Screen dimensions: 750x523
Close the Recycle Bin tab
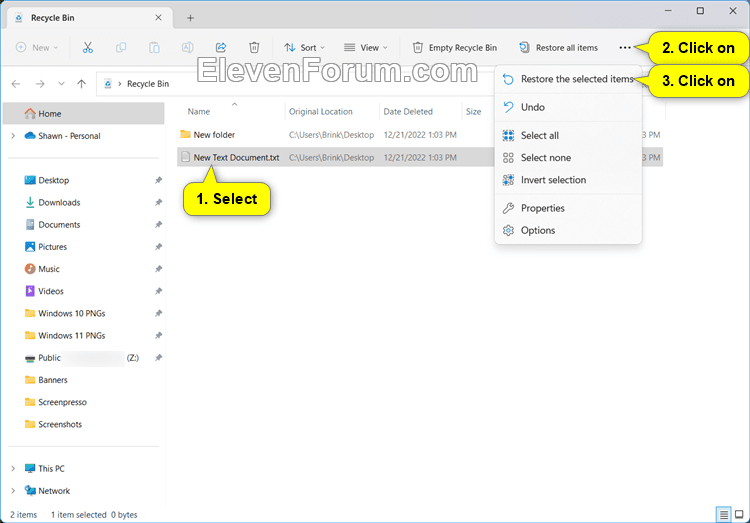coord(158,18)
